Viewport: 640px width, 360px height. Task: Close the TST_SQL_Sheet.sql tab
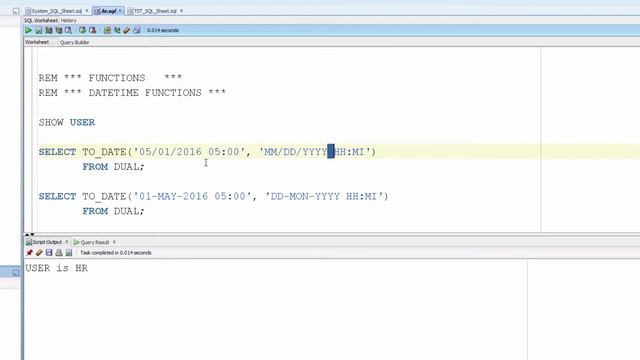(182, 11)
